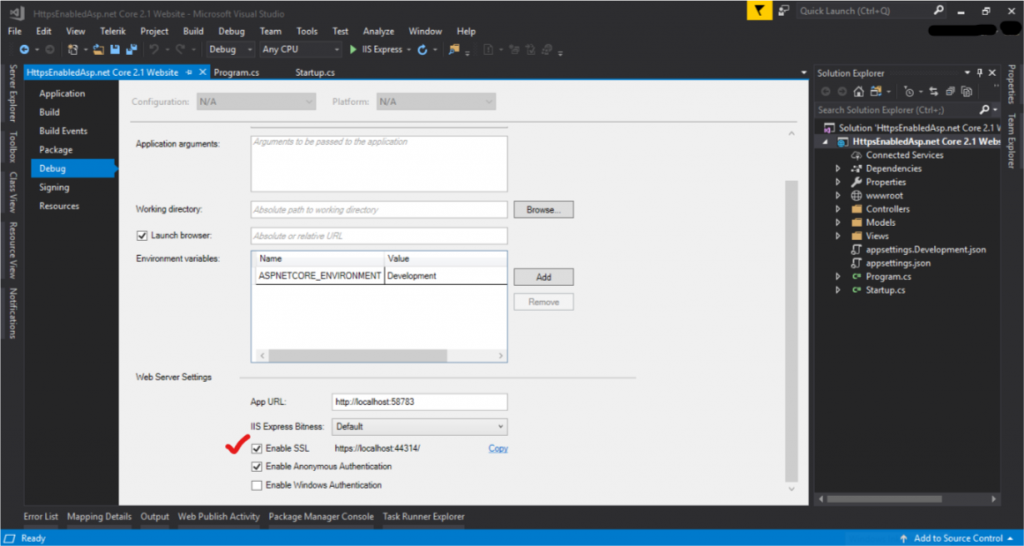Open the Any CPU platform dropdown

(300, 50)
